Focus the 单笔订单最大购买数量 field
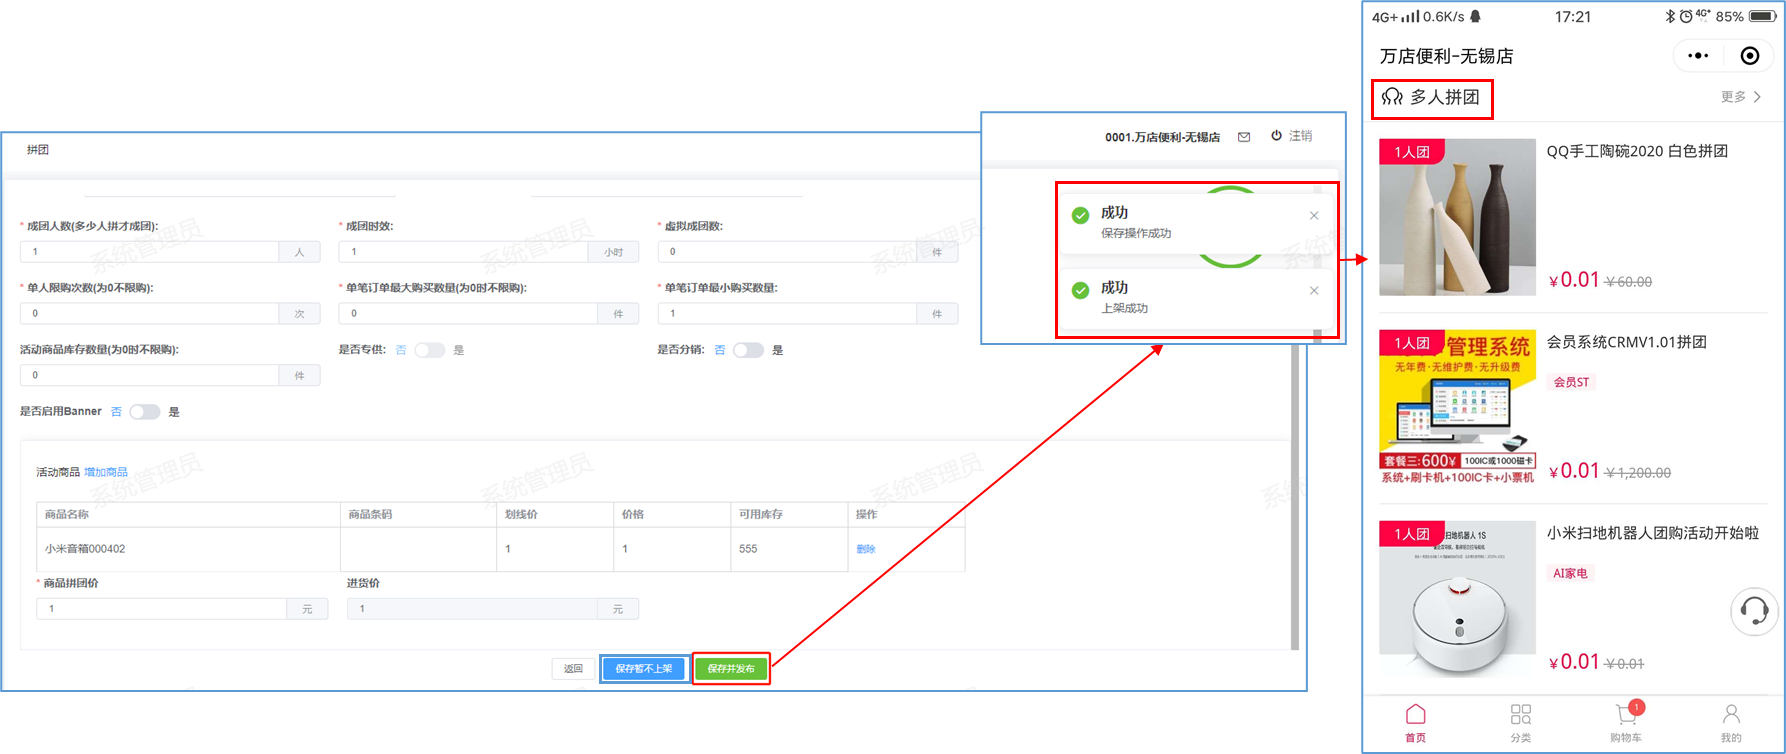The image size is (1786, 754). (x=468, y=314)
